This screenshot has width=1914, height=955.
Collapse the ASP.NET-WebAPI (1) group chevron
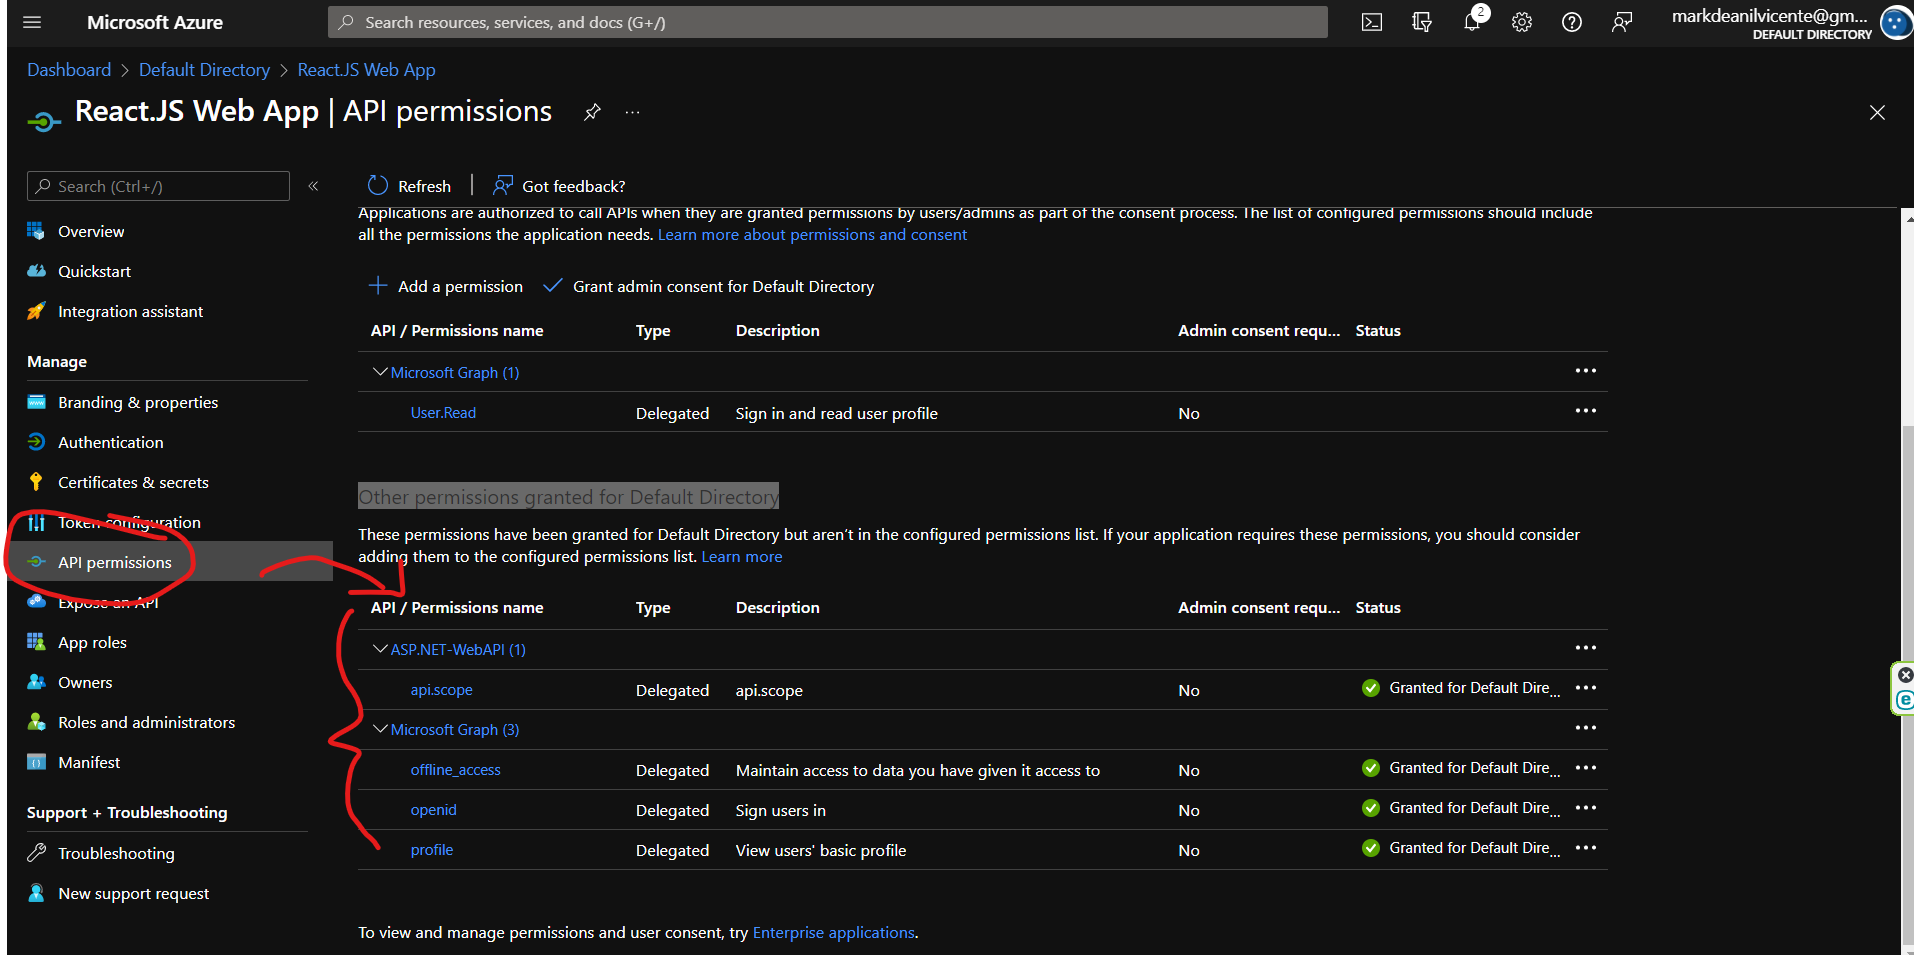point(380,649)
